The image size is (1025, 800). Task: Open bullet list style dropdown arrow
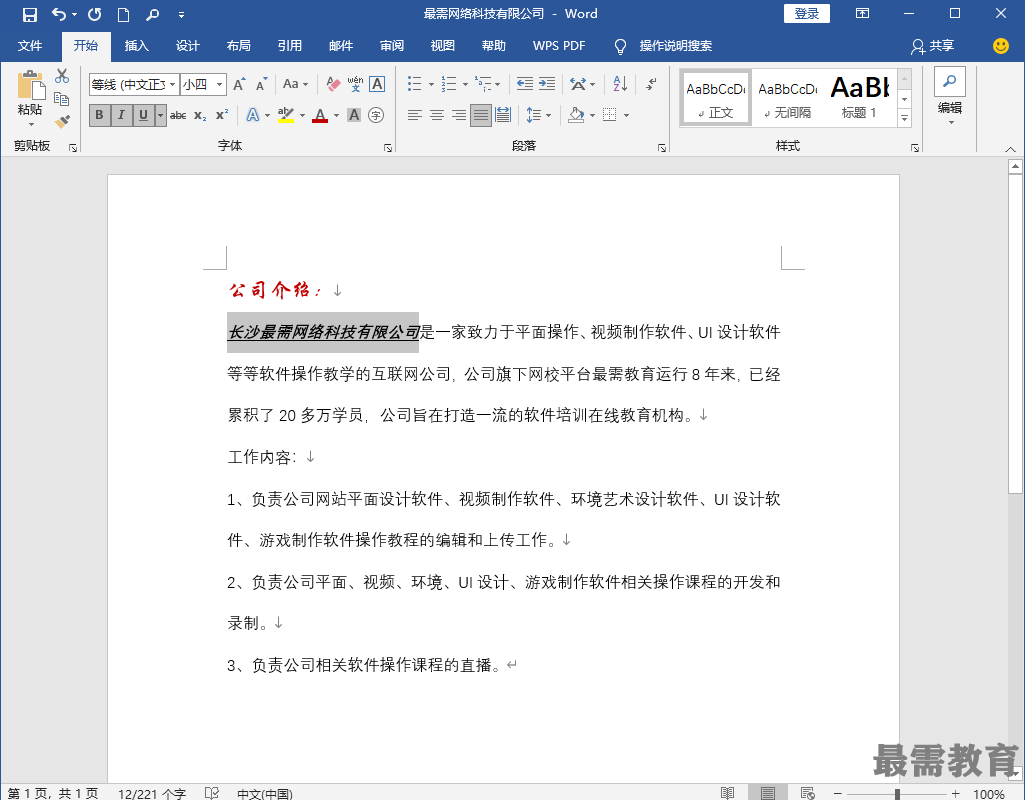(431, 84)
